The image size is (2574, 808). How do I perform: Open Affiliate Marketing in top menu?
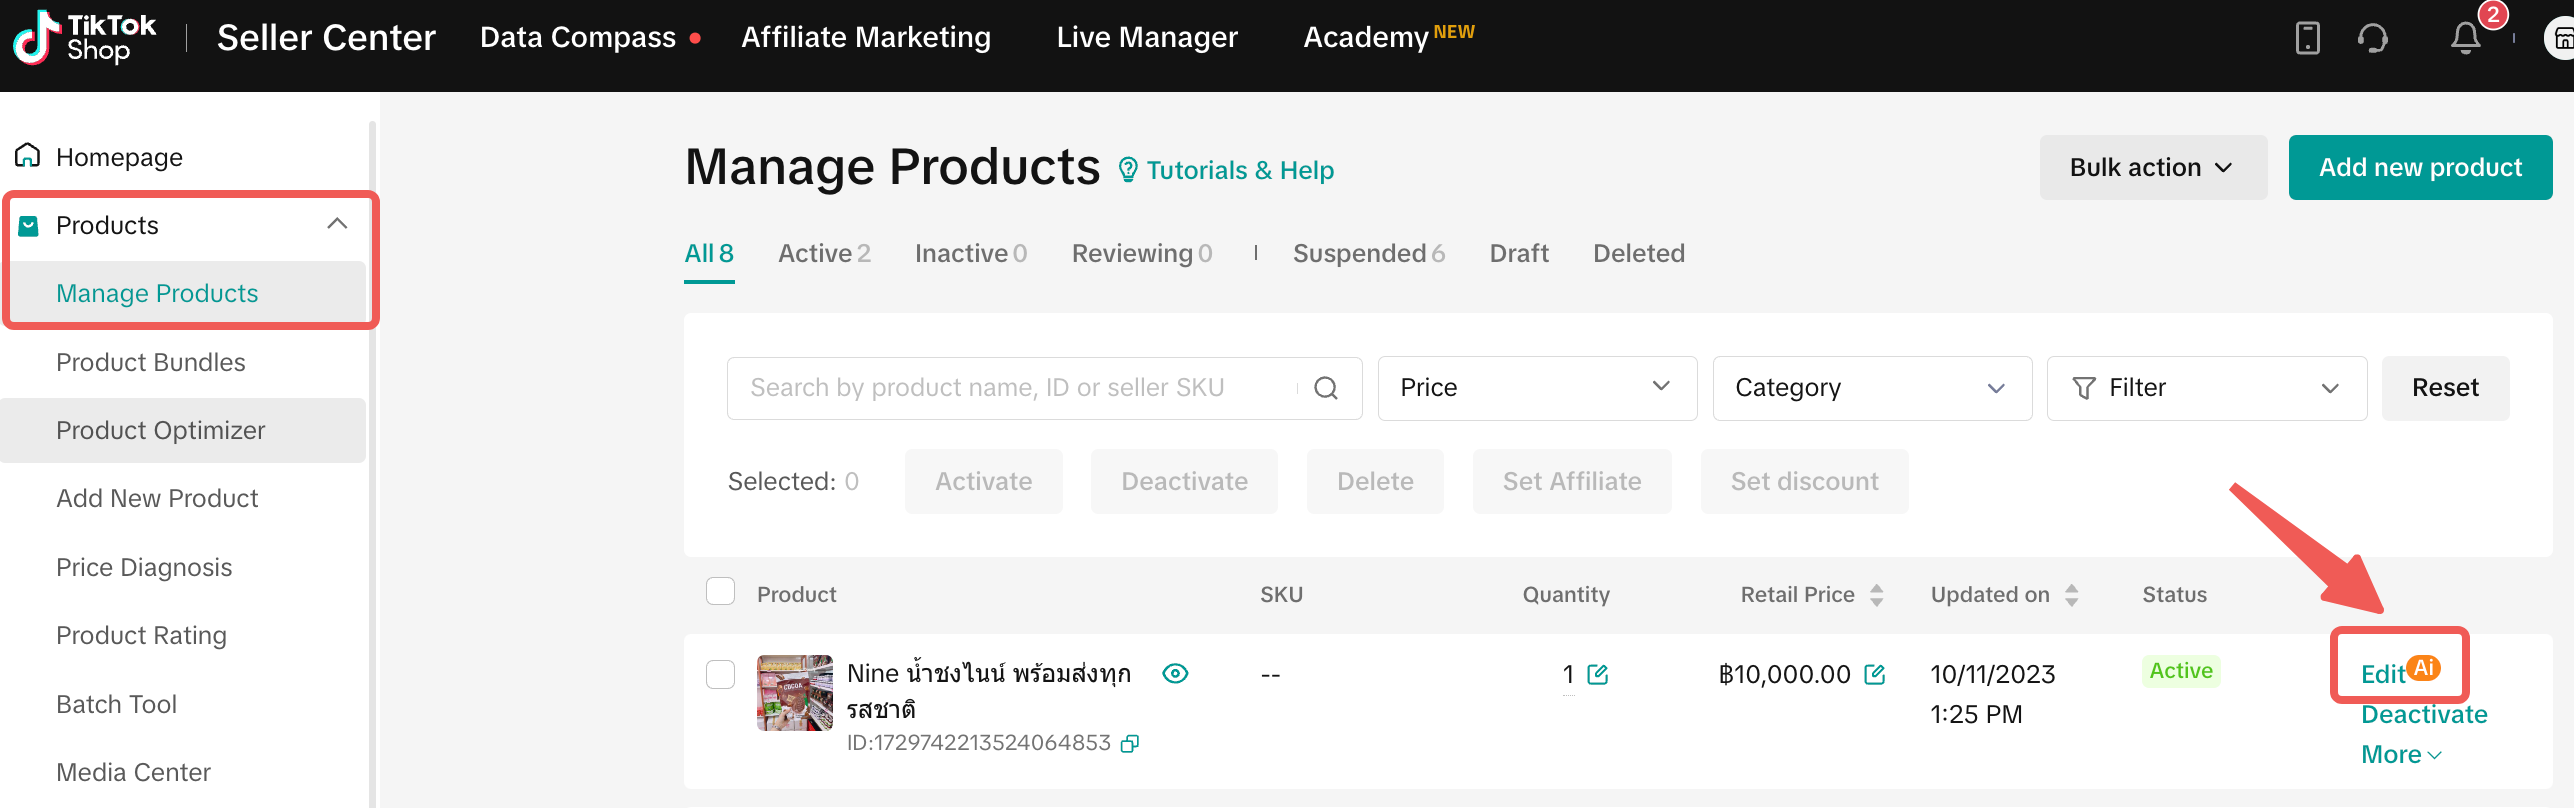[x=865, y=38]
